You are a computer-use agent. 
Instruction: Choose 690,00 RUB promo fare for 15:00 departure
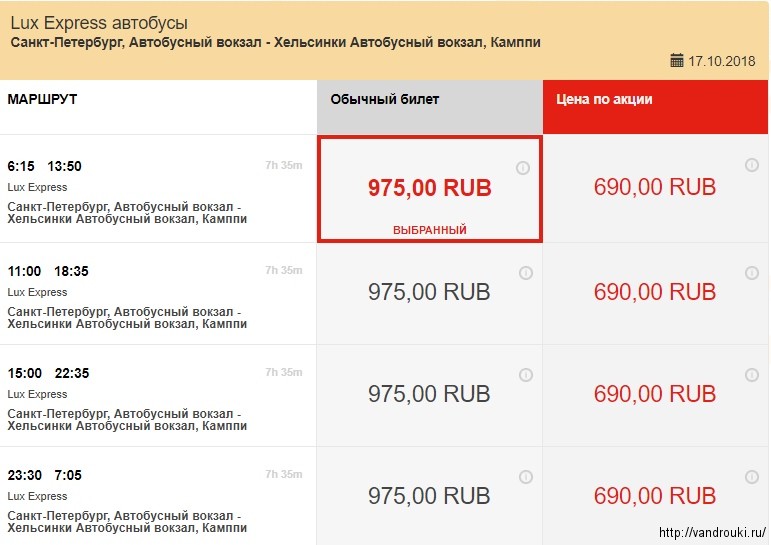click(x=655, y=394)
